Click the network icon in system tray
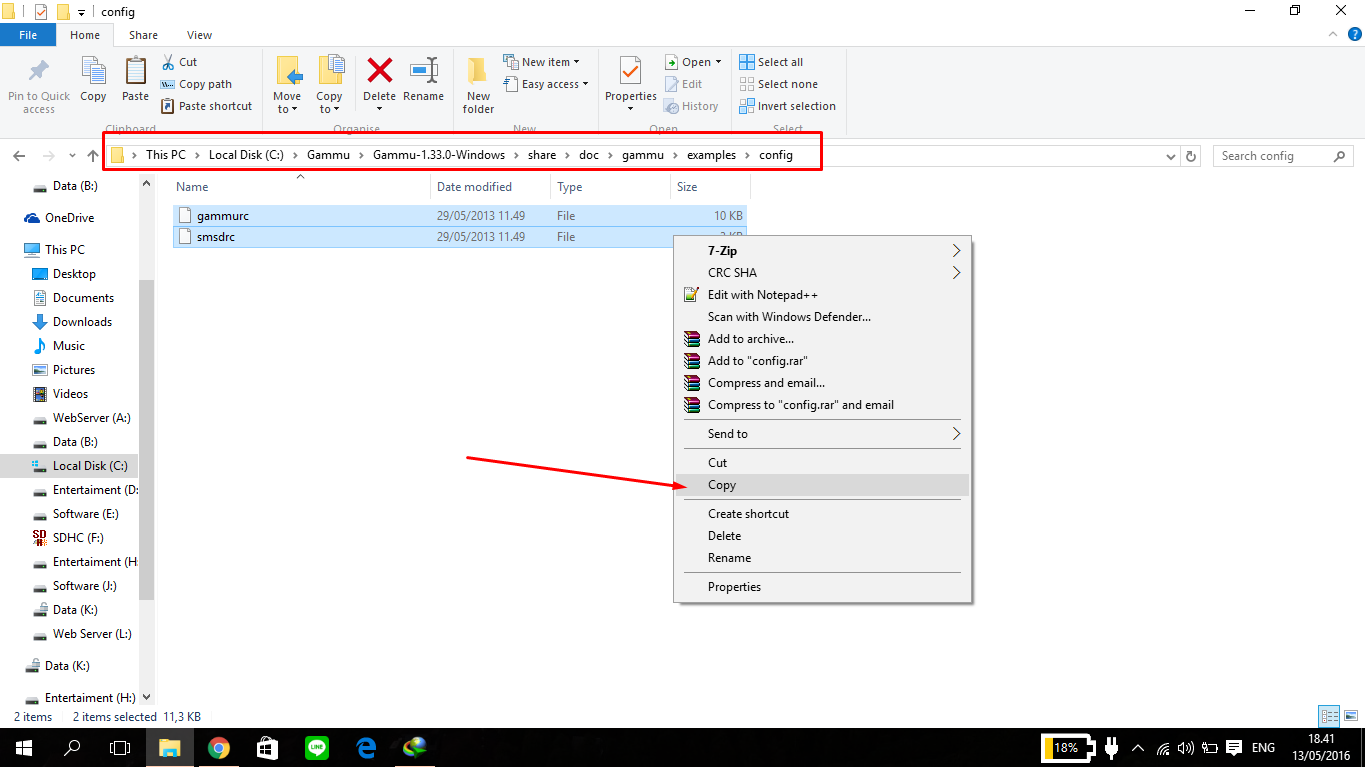Screen dimensions: 1365x767 click(1162, 747)
